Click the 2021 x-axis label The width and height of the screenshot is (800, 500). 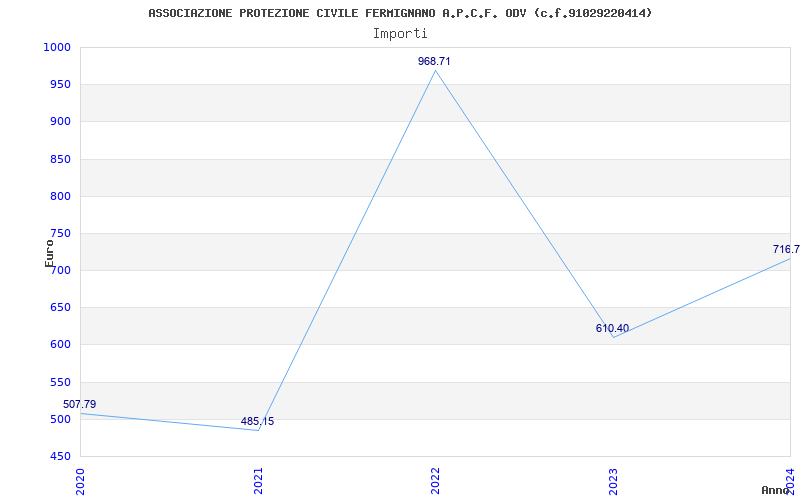[x=258, y=481]
